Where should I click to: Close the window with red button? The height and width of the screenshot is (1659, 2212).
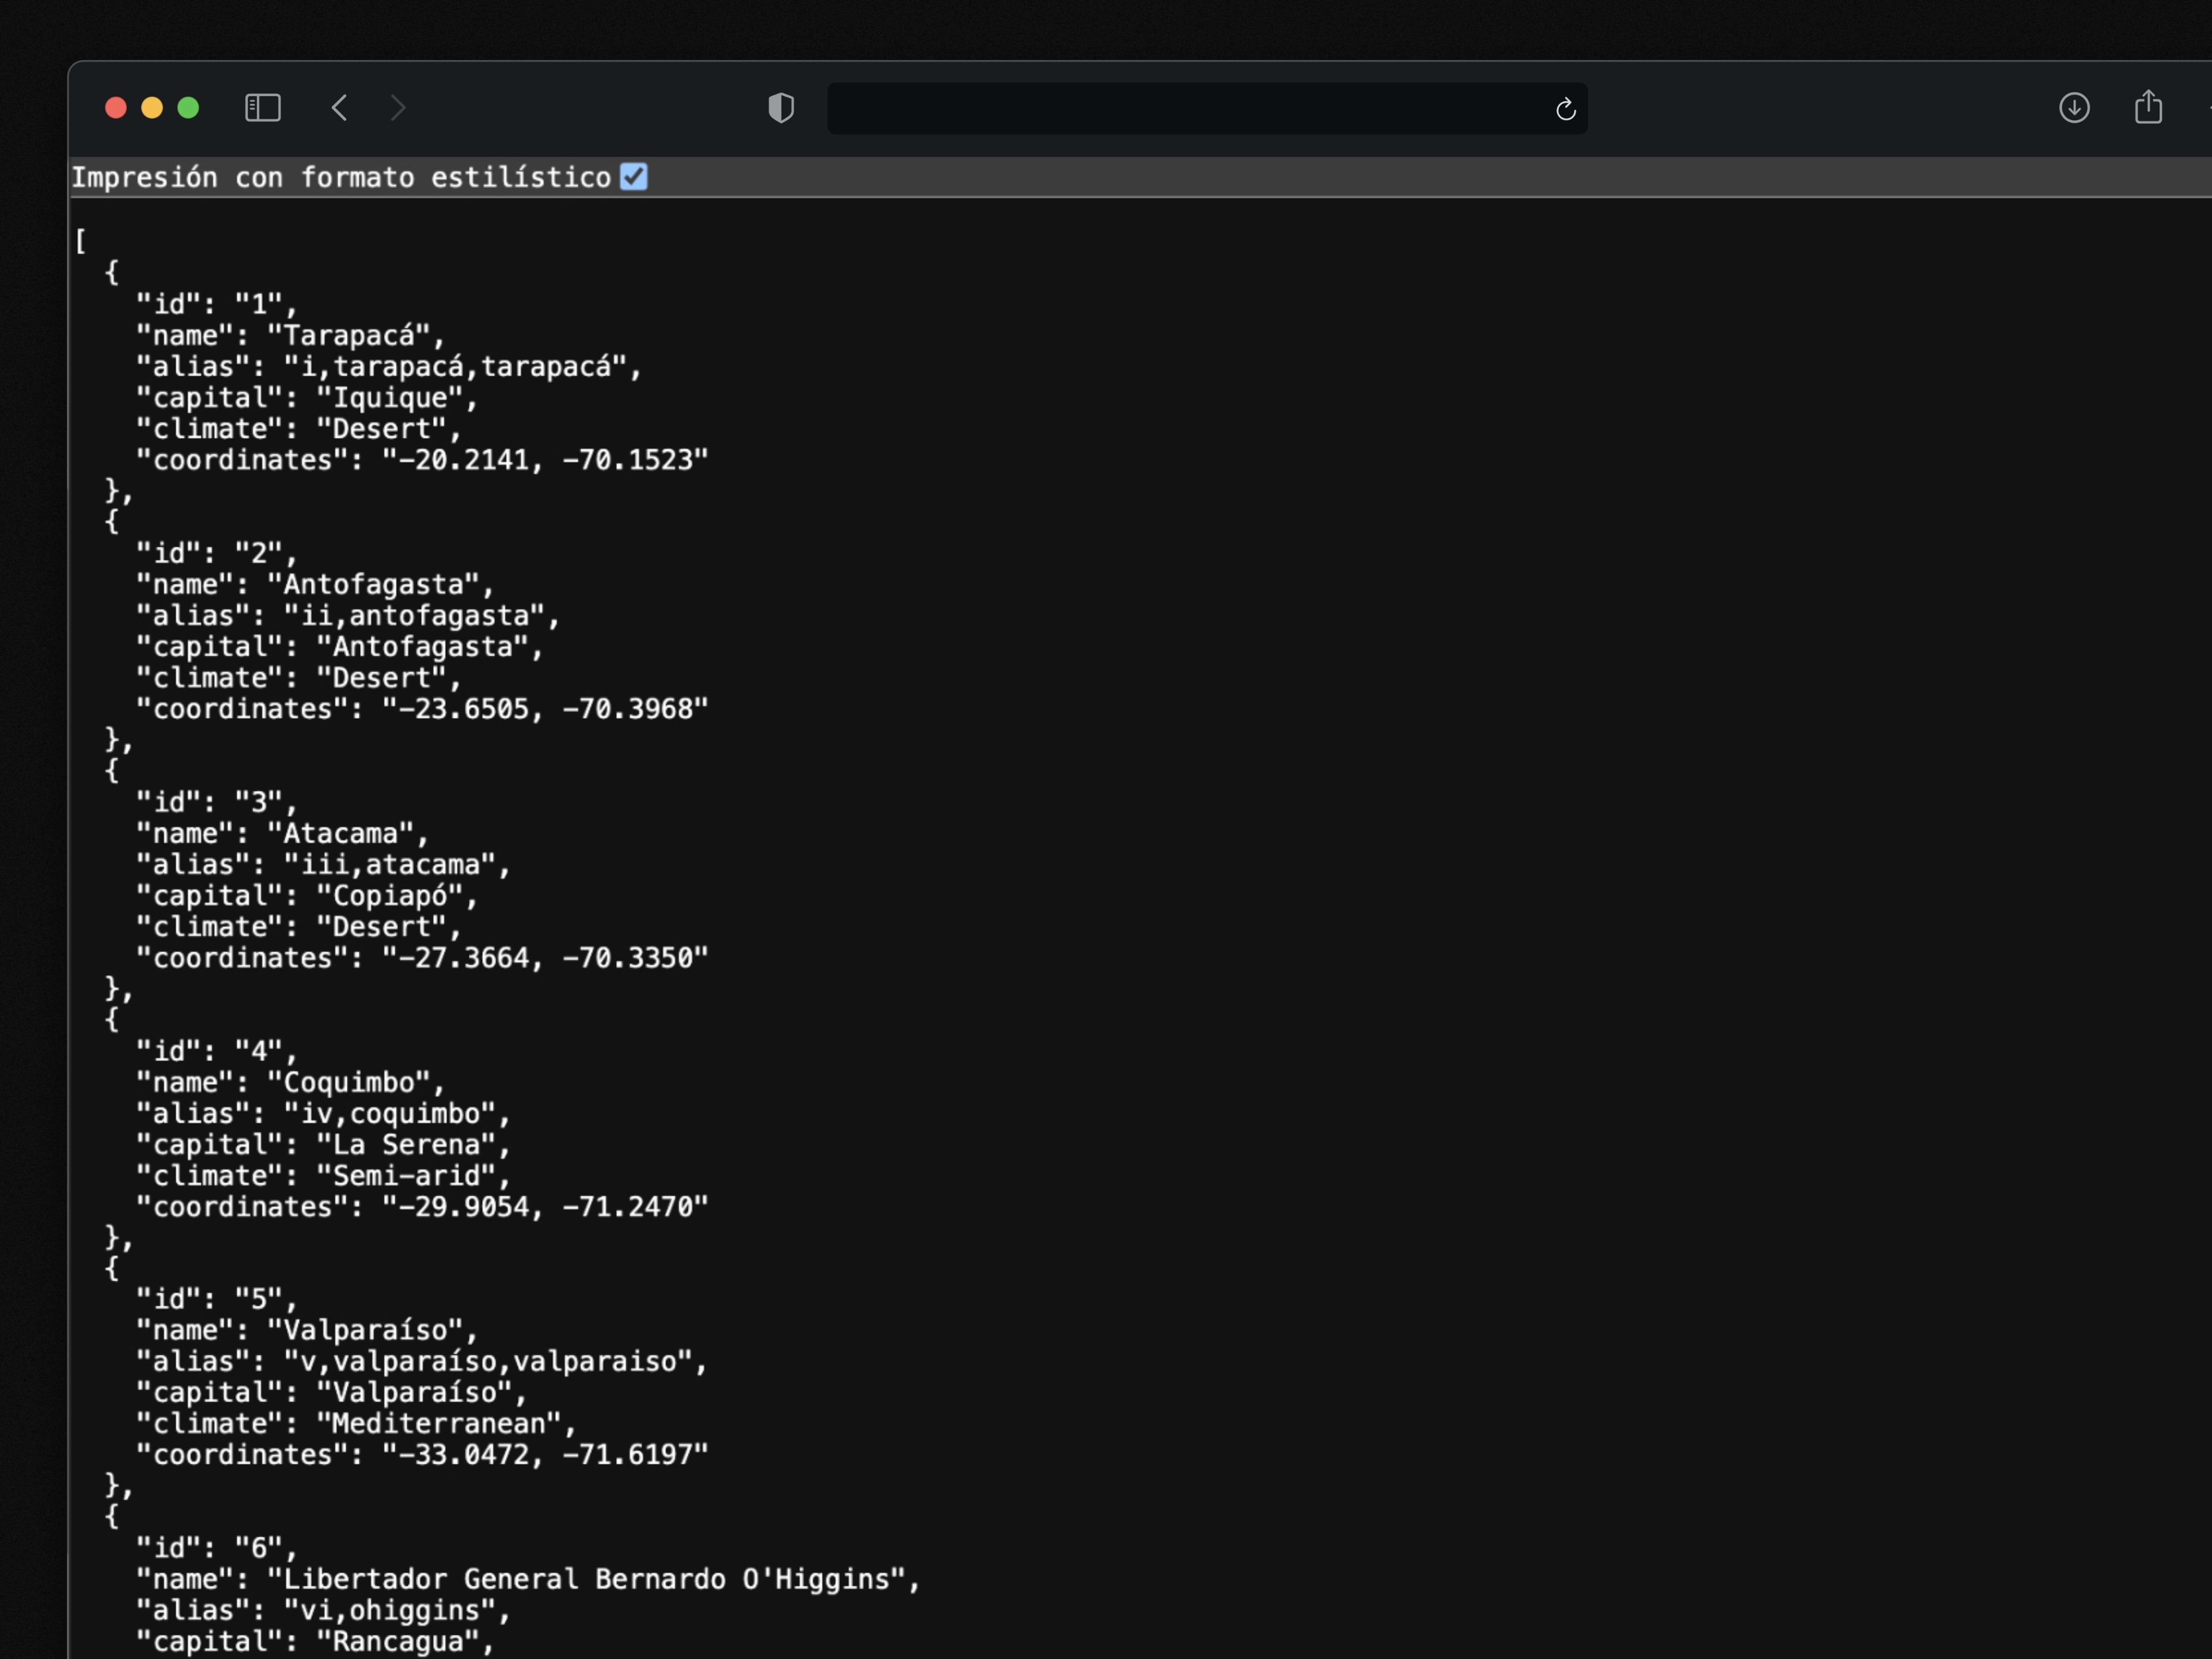116,108
